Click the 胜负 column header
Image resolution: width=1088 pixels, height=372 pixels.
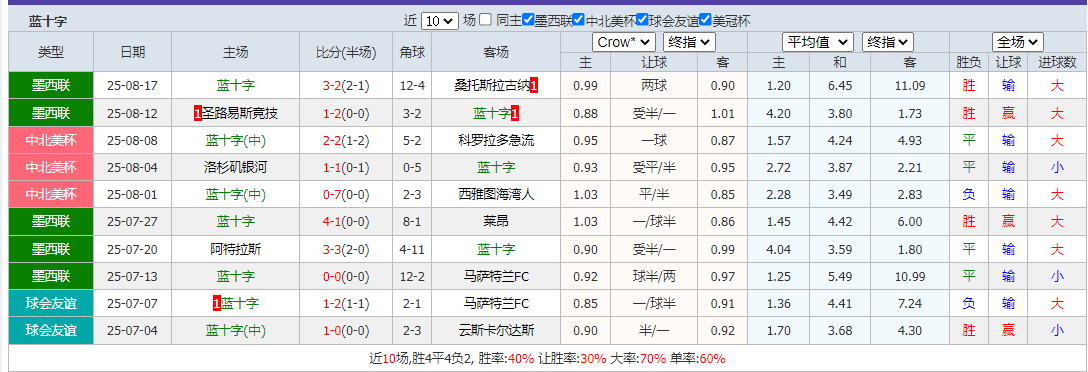[969, 62]
